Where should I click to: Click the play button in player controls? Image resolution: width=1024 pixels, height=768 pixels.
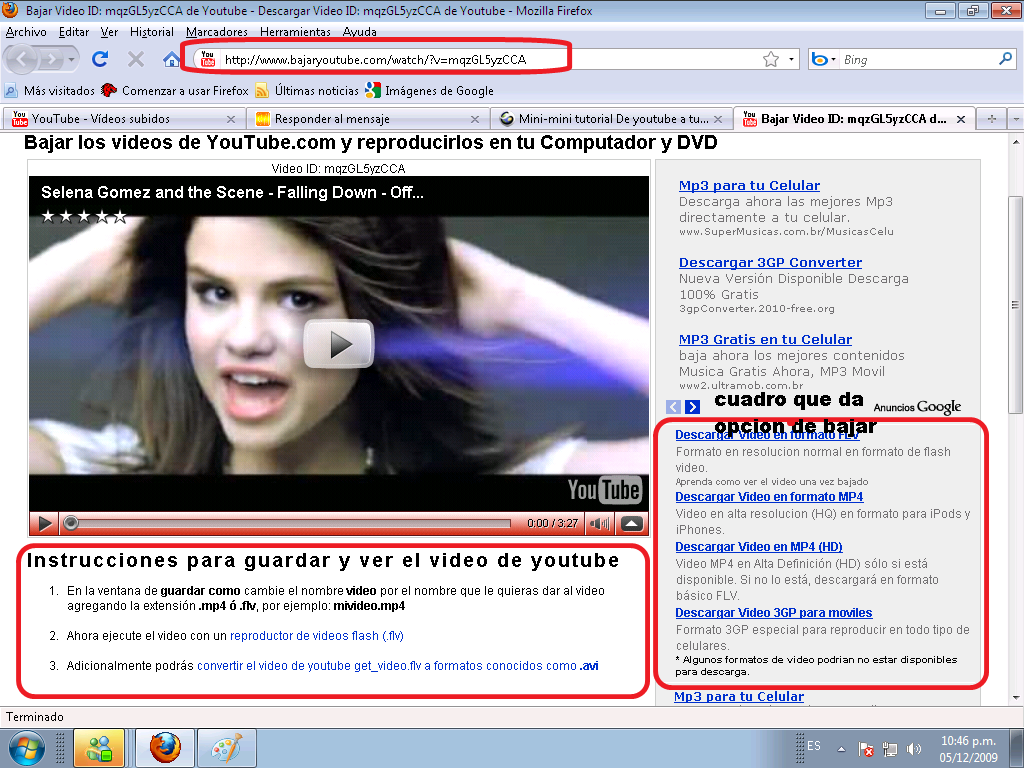click(44, 523)
